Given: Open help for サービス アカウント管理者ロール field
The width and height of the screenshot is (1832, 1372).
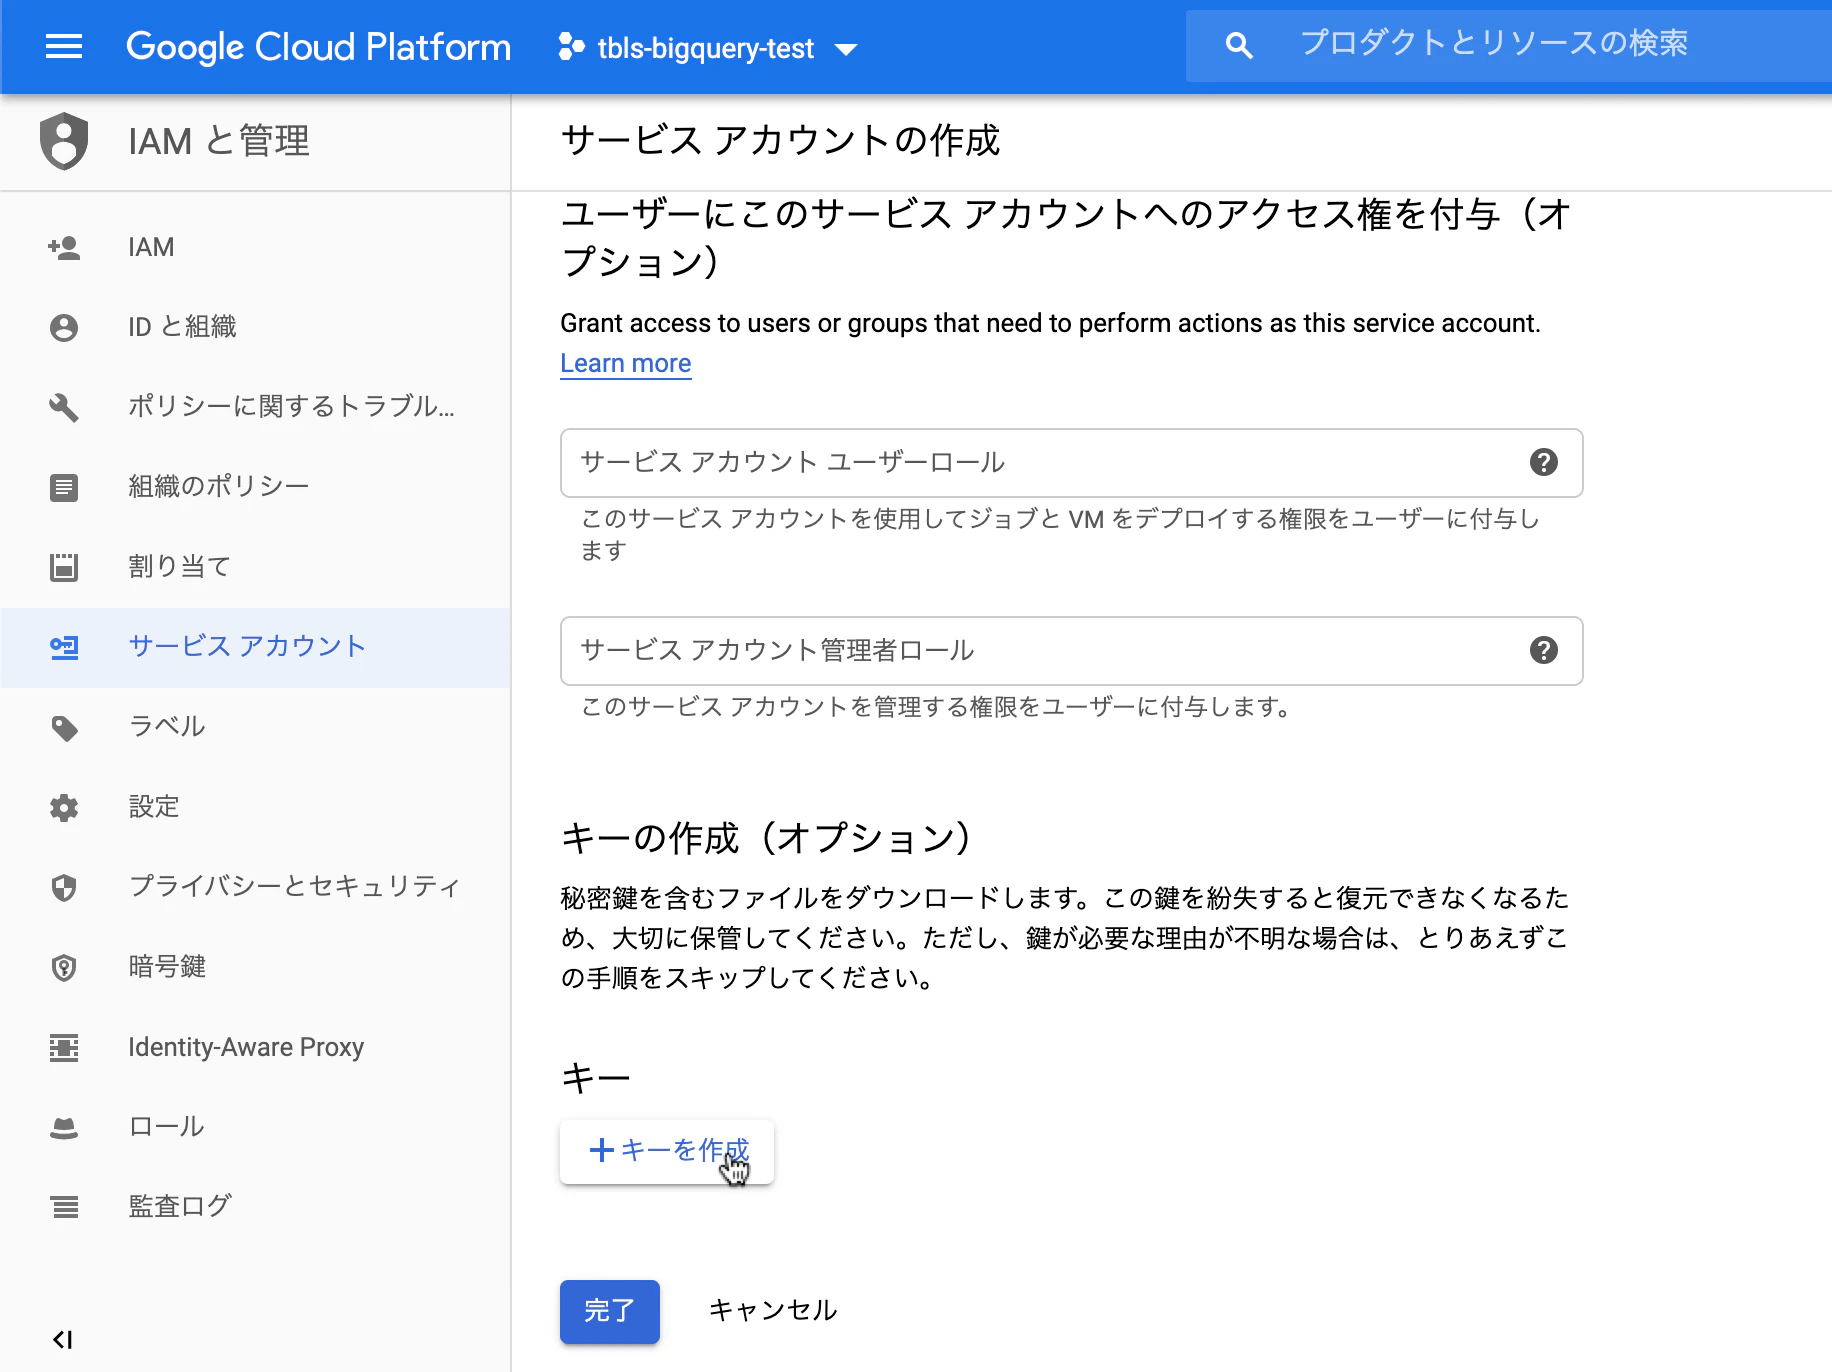Looking at the screenshot, I should coord(1544,650).
